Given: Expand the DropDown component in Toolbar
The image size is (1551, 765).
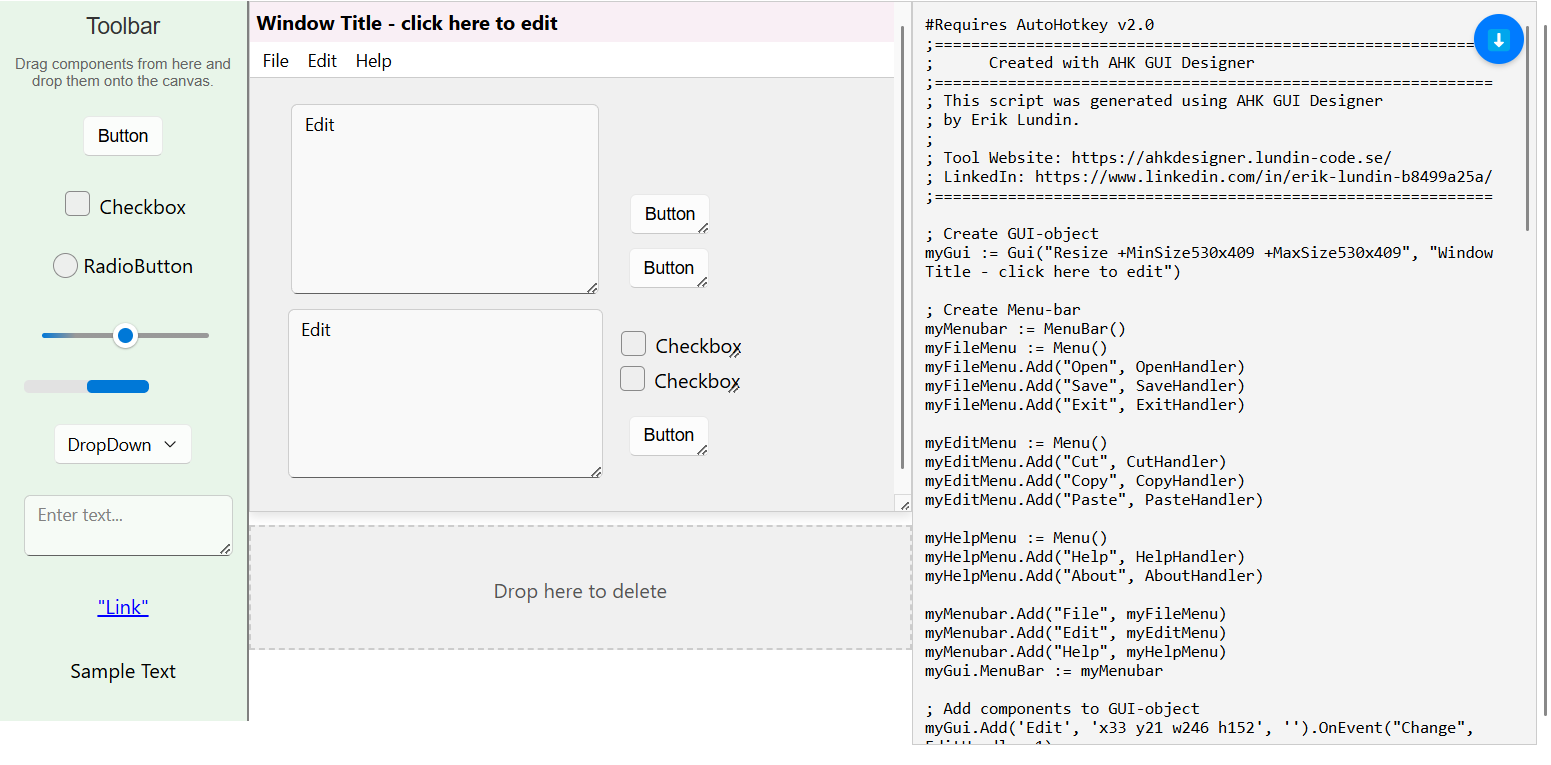Looking at the screenshot, I should (x=123, y=445).
